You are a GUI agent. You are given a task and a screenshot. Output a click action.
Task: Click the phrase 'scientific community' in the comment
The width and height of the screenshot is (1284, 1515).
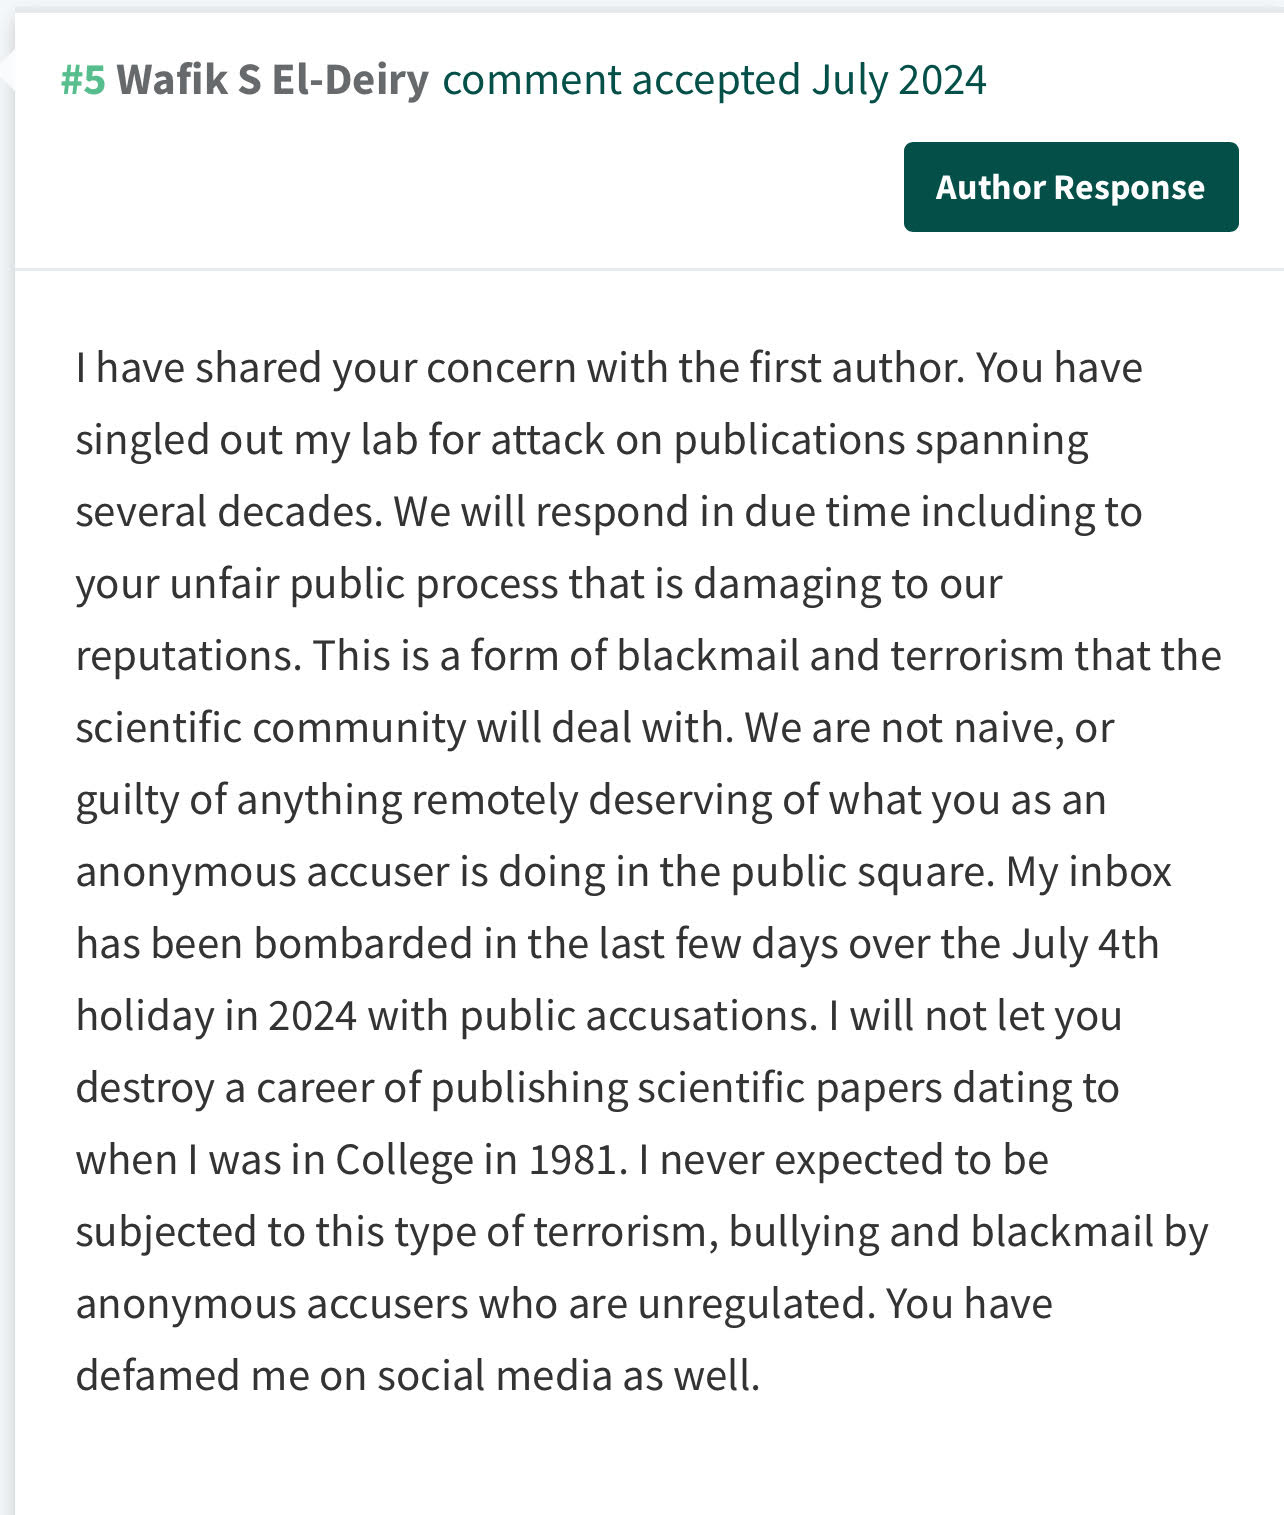(x=270, y=728)
